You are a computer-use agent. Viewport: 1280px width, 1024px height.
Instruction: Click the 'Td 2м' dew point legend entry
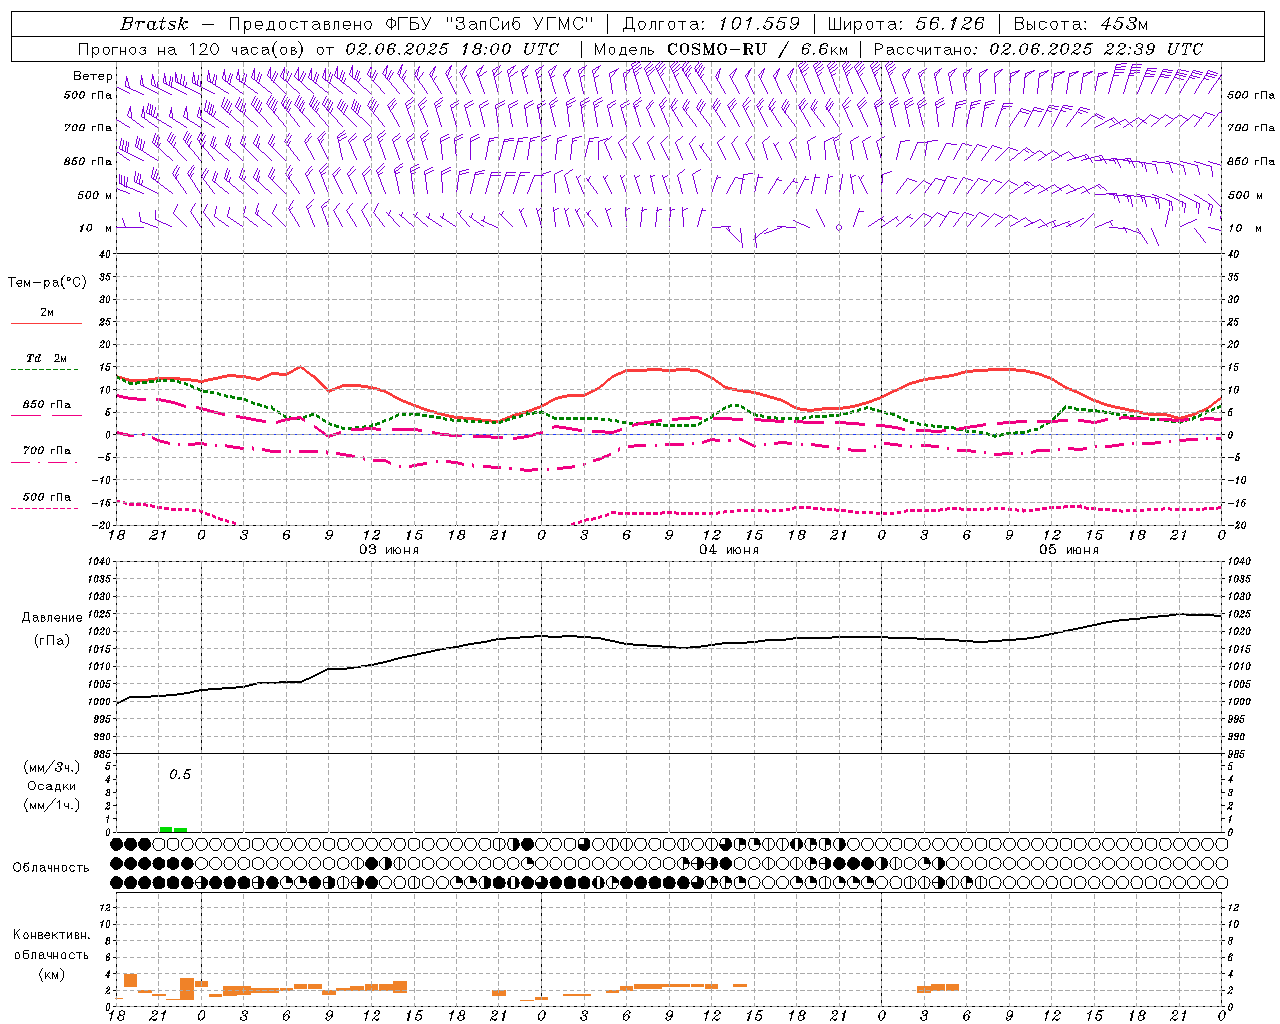pos(46,358)
